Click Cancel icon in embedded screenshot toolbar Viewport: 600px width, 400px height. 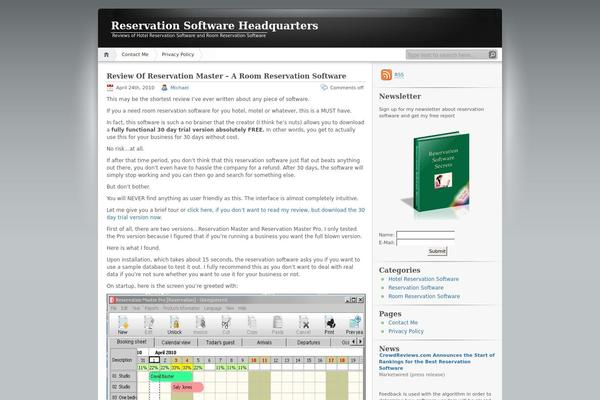(x=303, y=325)
